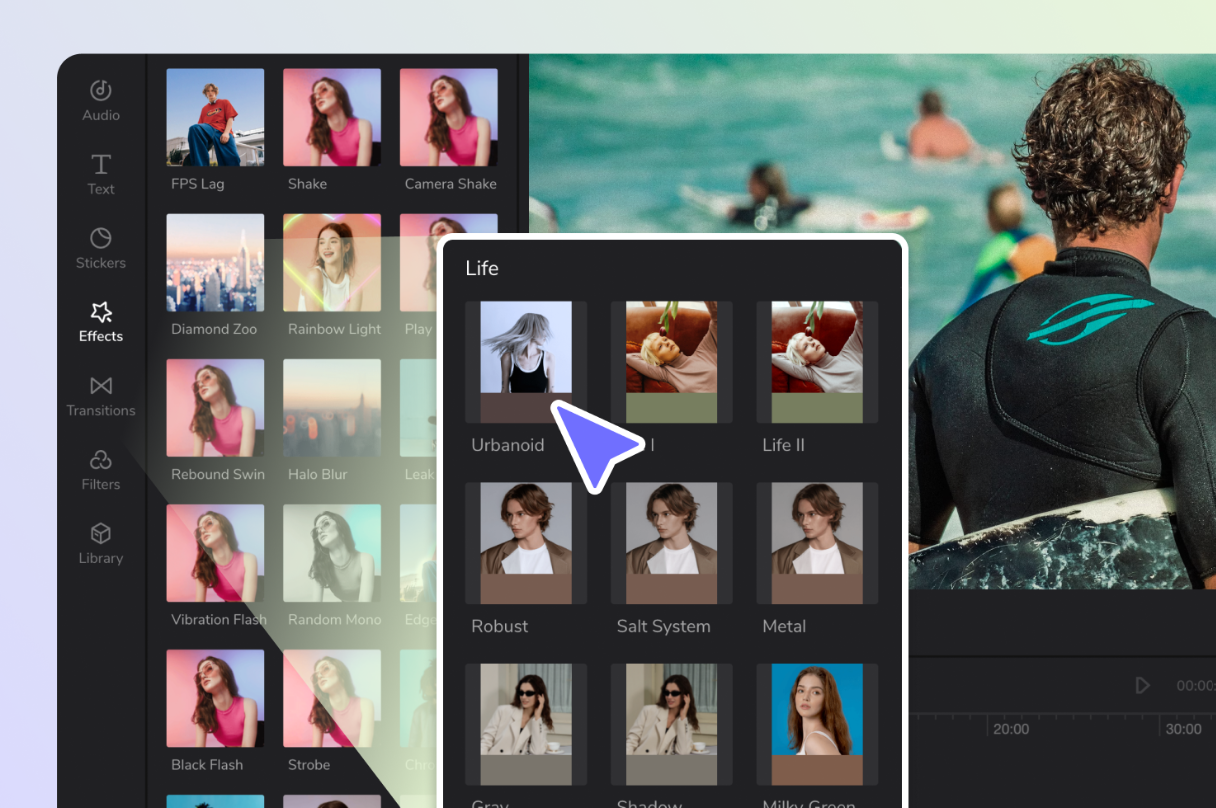
Task: Choose the Shadow filter thumbnail
Action: pos(672,724)
